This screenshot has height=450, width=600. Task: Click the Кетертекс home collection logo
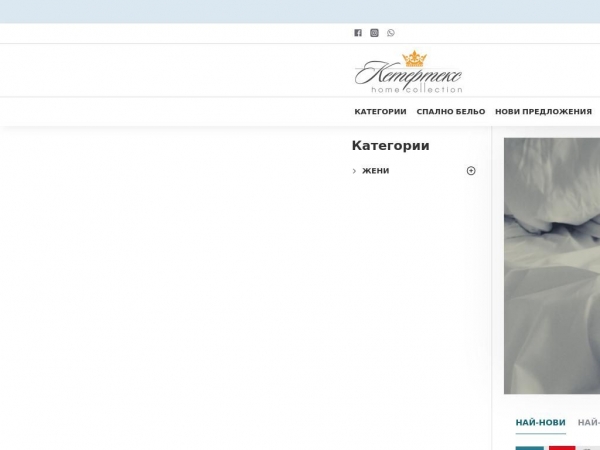408,72
